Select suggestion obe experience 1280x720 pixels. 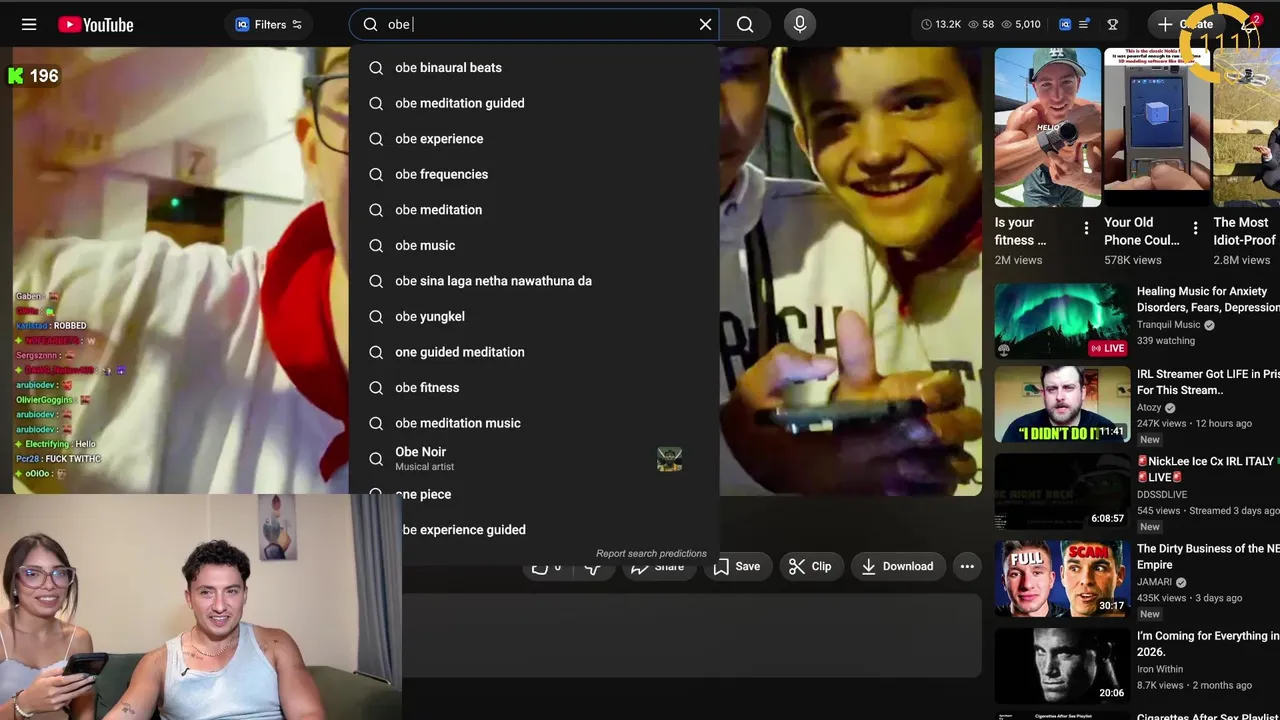pyautogui.click(x=534, y=139)
